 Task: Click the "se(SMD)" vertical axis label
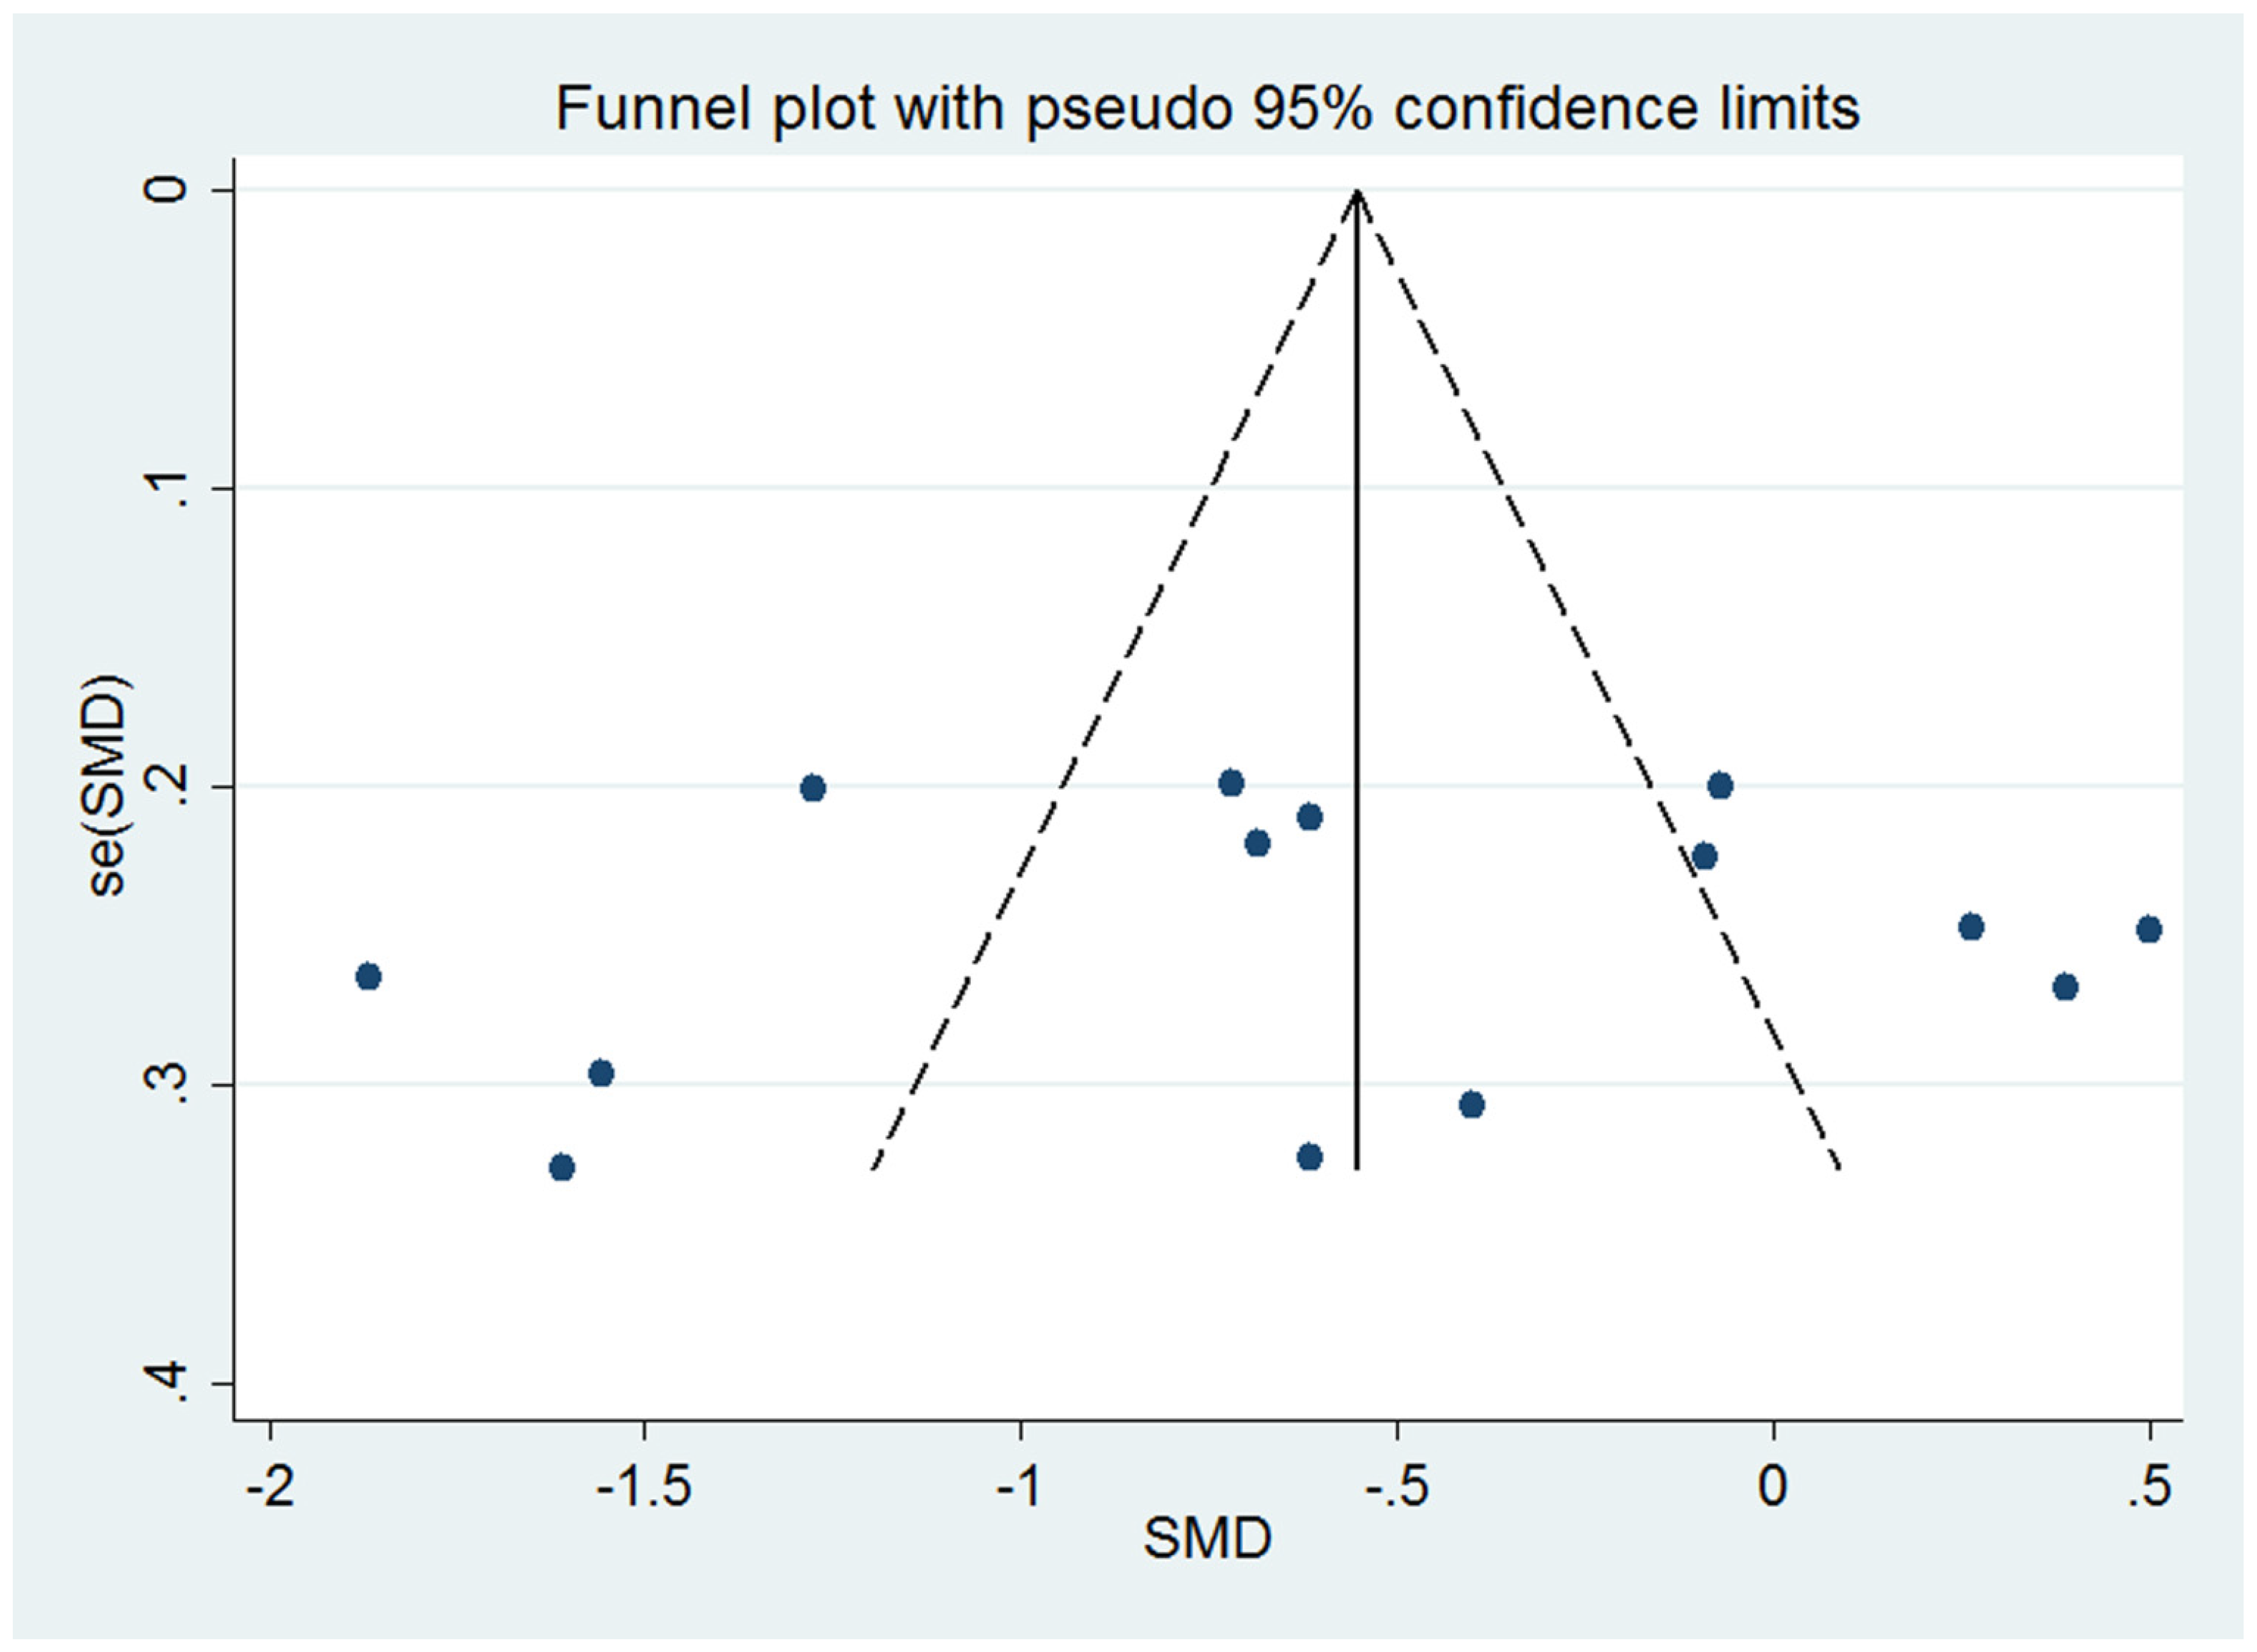point(108,786)
